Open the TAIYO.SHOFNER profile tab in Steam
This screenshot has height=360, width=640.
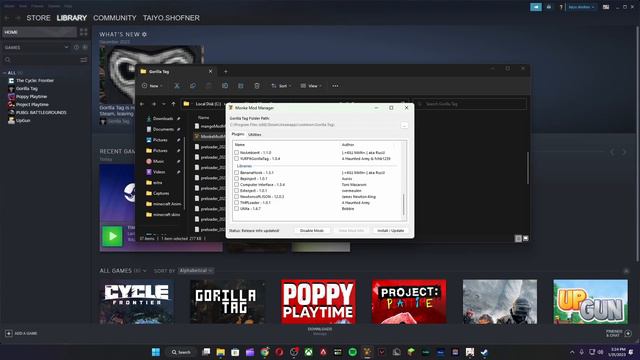[x=171, y=18]
